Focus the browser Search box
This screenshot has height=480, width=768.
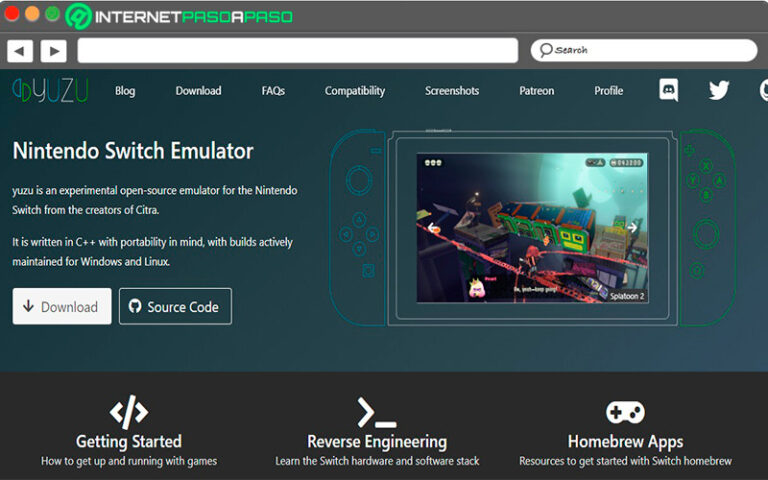pos(643,50)
